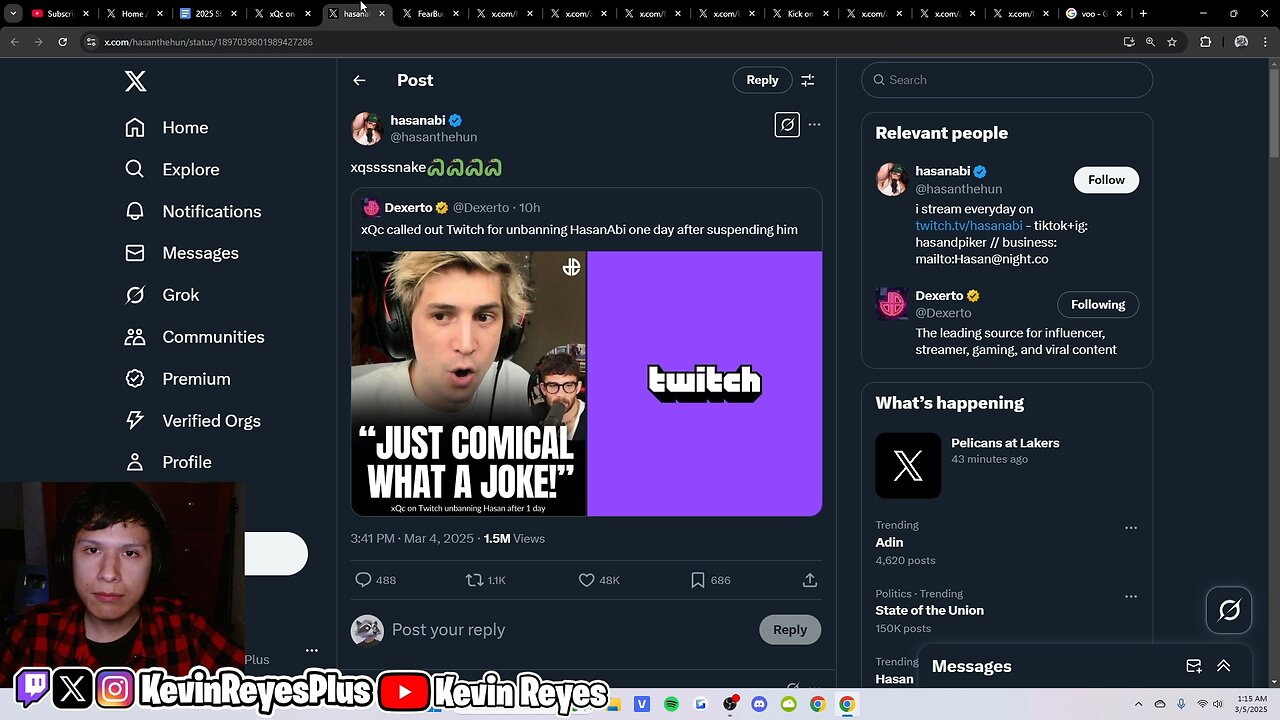Open Communities in the sidebar
1280x720 pixels.
click(x=195, y=337)
